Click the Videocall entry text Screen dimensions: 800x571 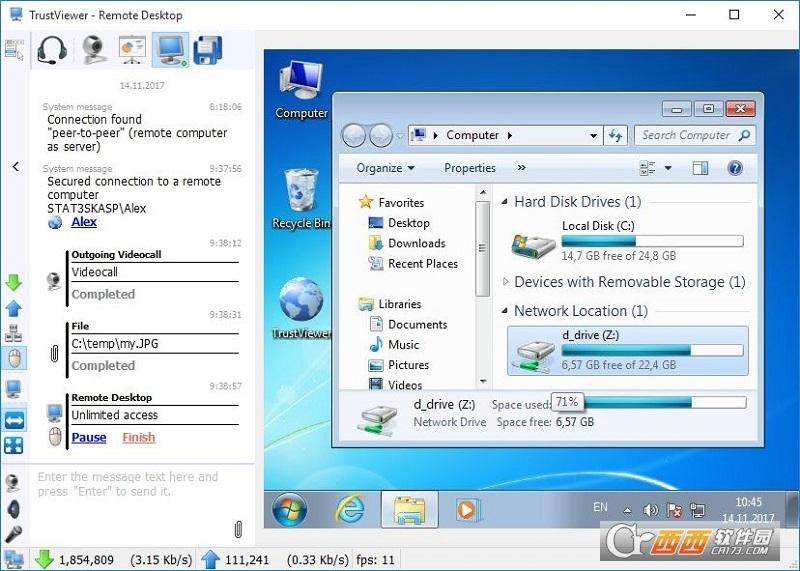click(94, 272)
